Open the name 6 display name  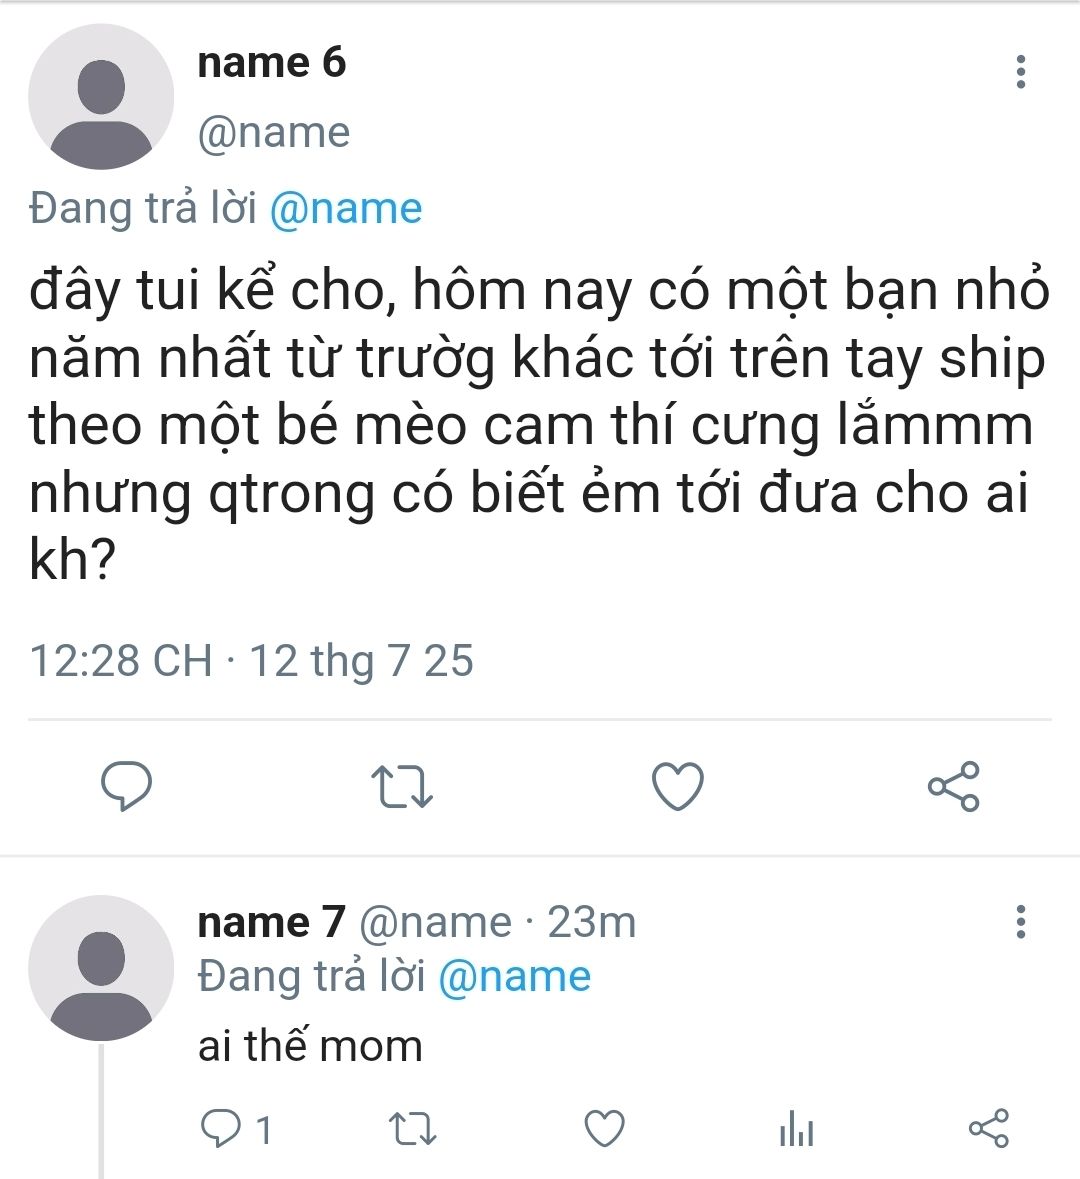coord(271,62)
